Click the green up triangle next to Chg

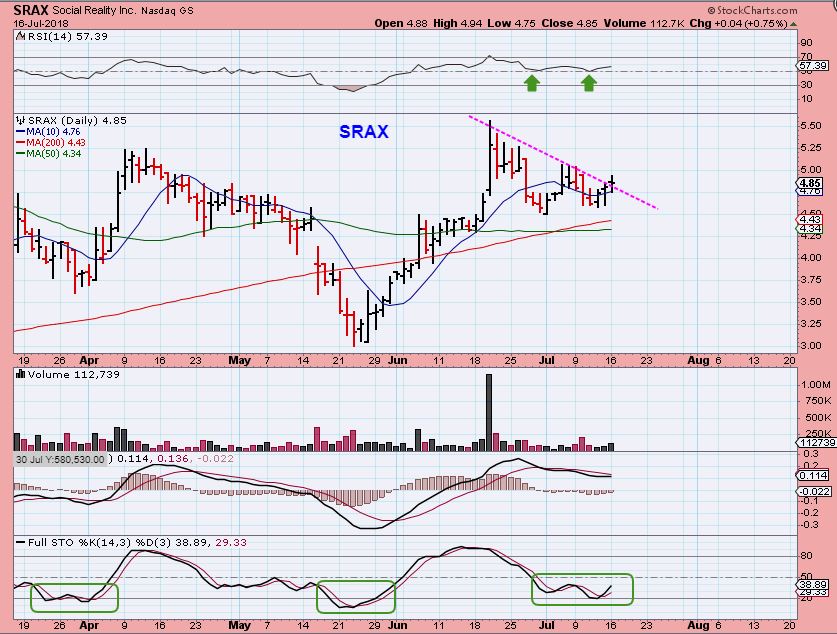(794, 24)
